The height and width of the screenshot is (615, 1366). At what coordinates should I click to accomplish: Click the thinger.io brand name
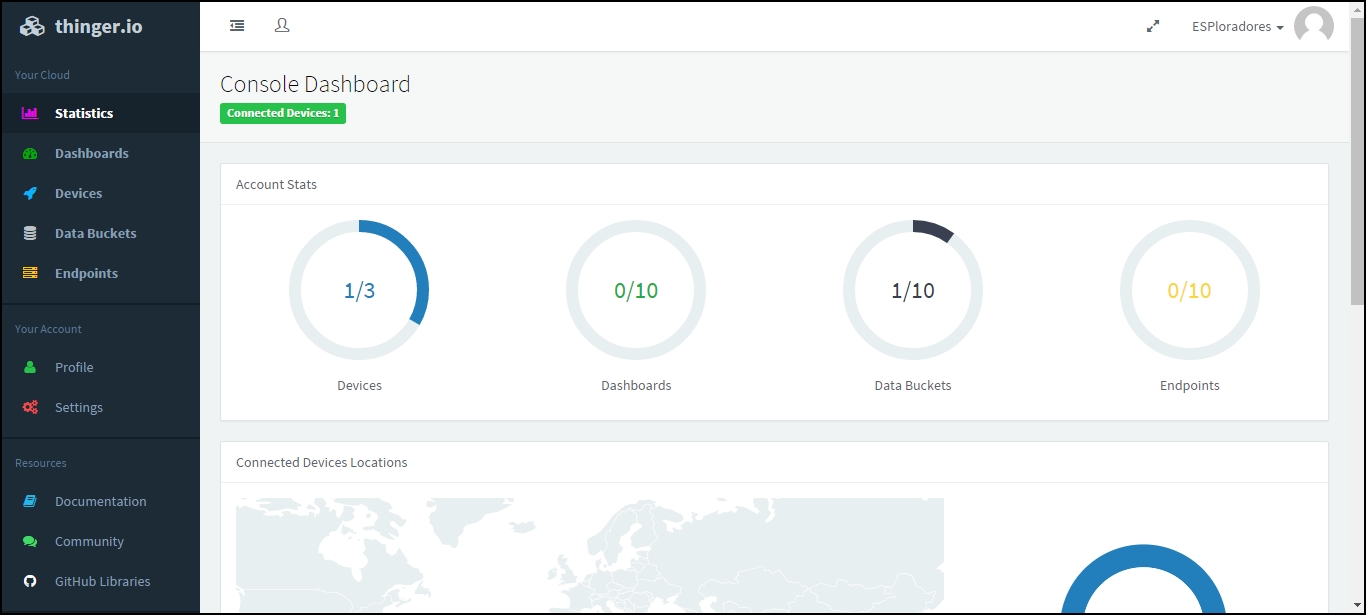[x=99, y=27]
